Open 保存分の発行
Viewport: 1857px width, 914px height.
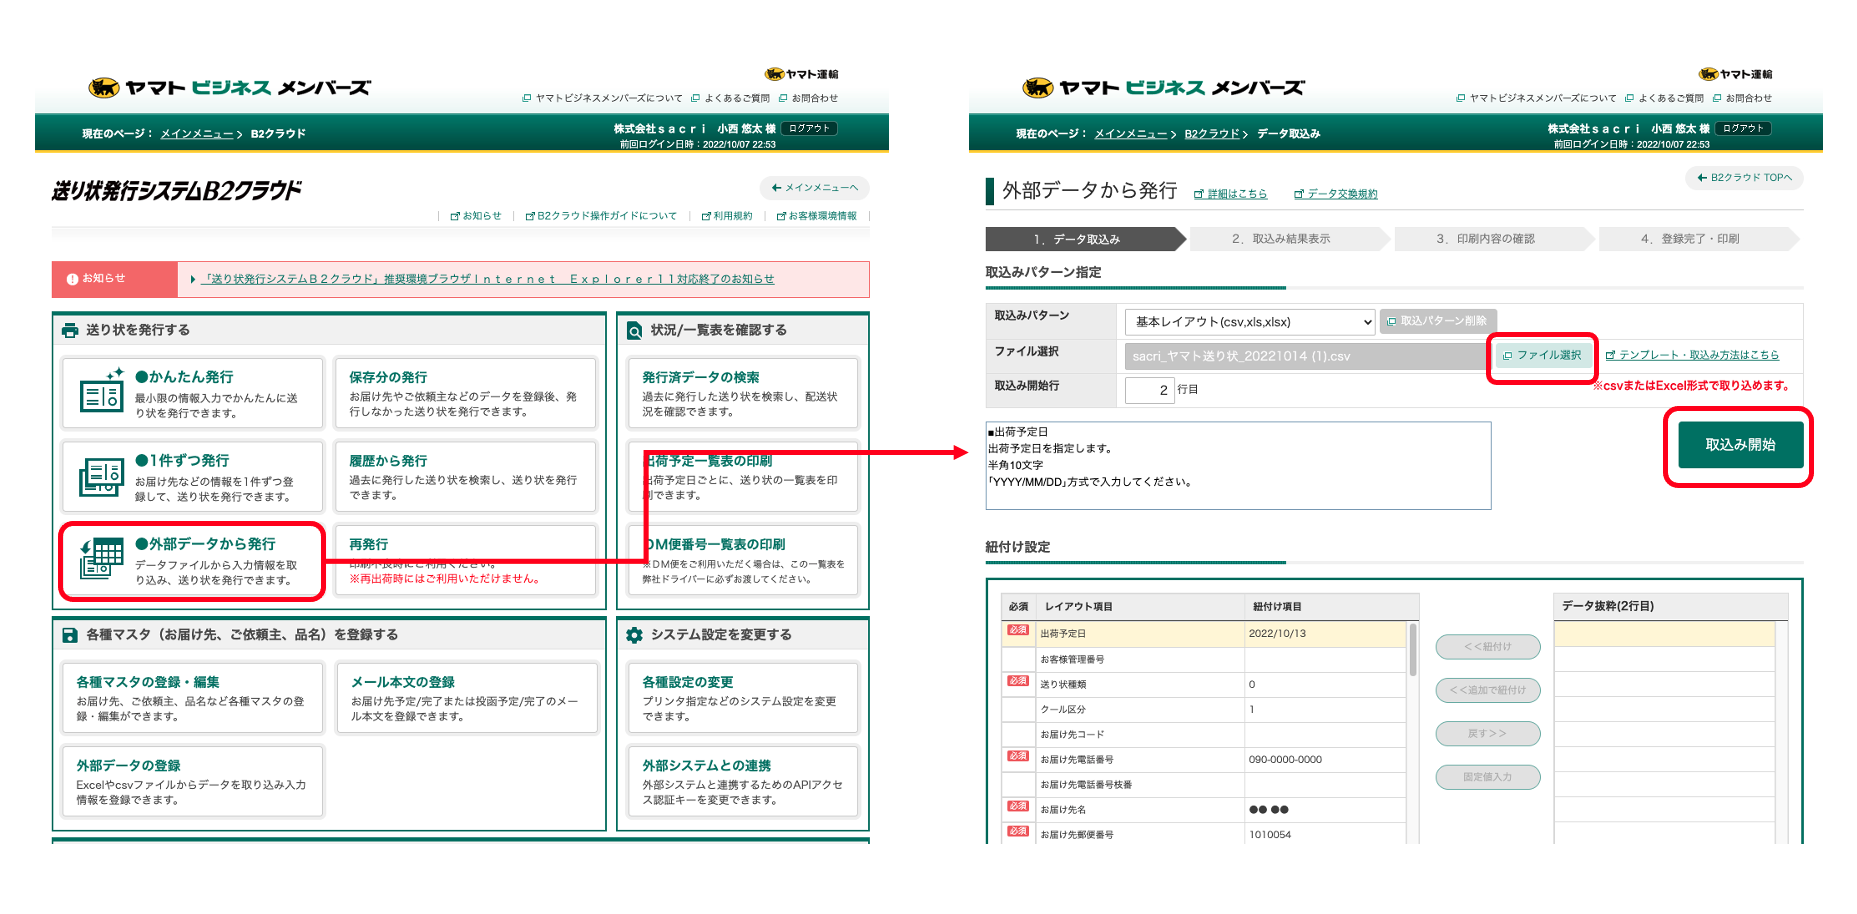(466, 393)
